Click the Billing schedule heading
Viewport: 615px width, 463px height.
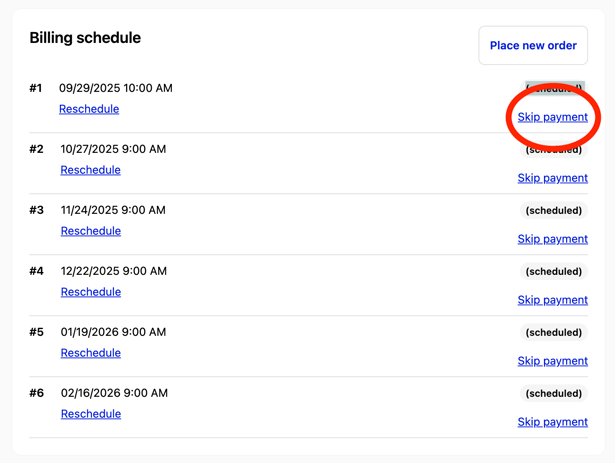[x=85, y=38]
